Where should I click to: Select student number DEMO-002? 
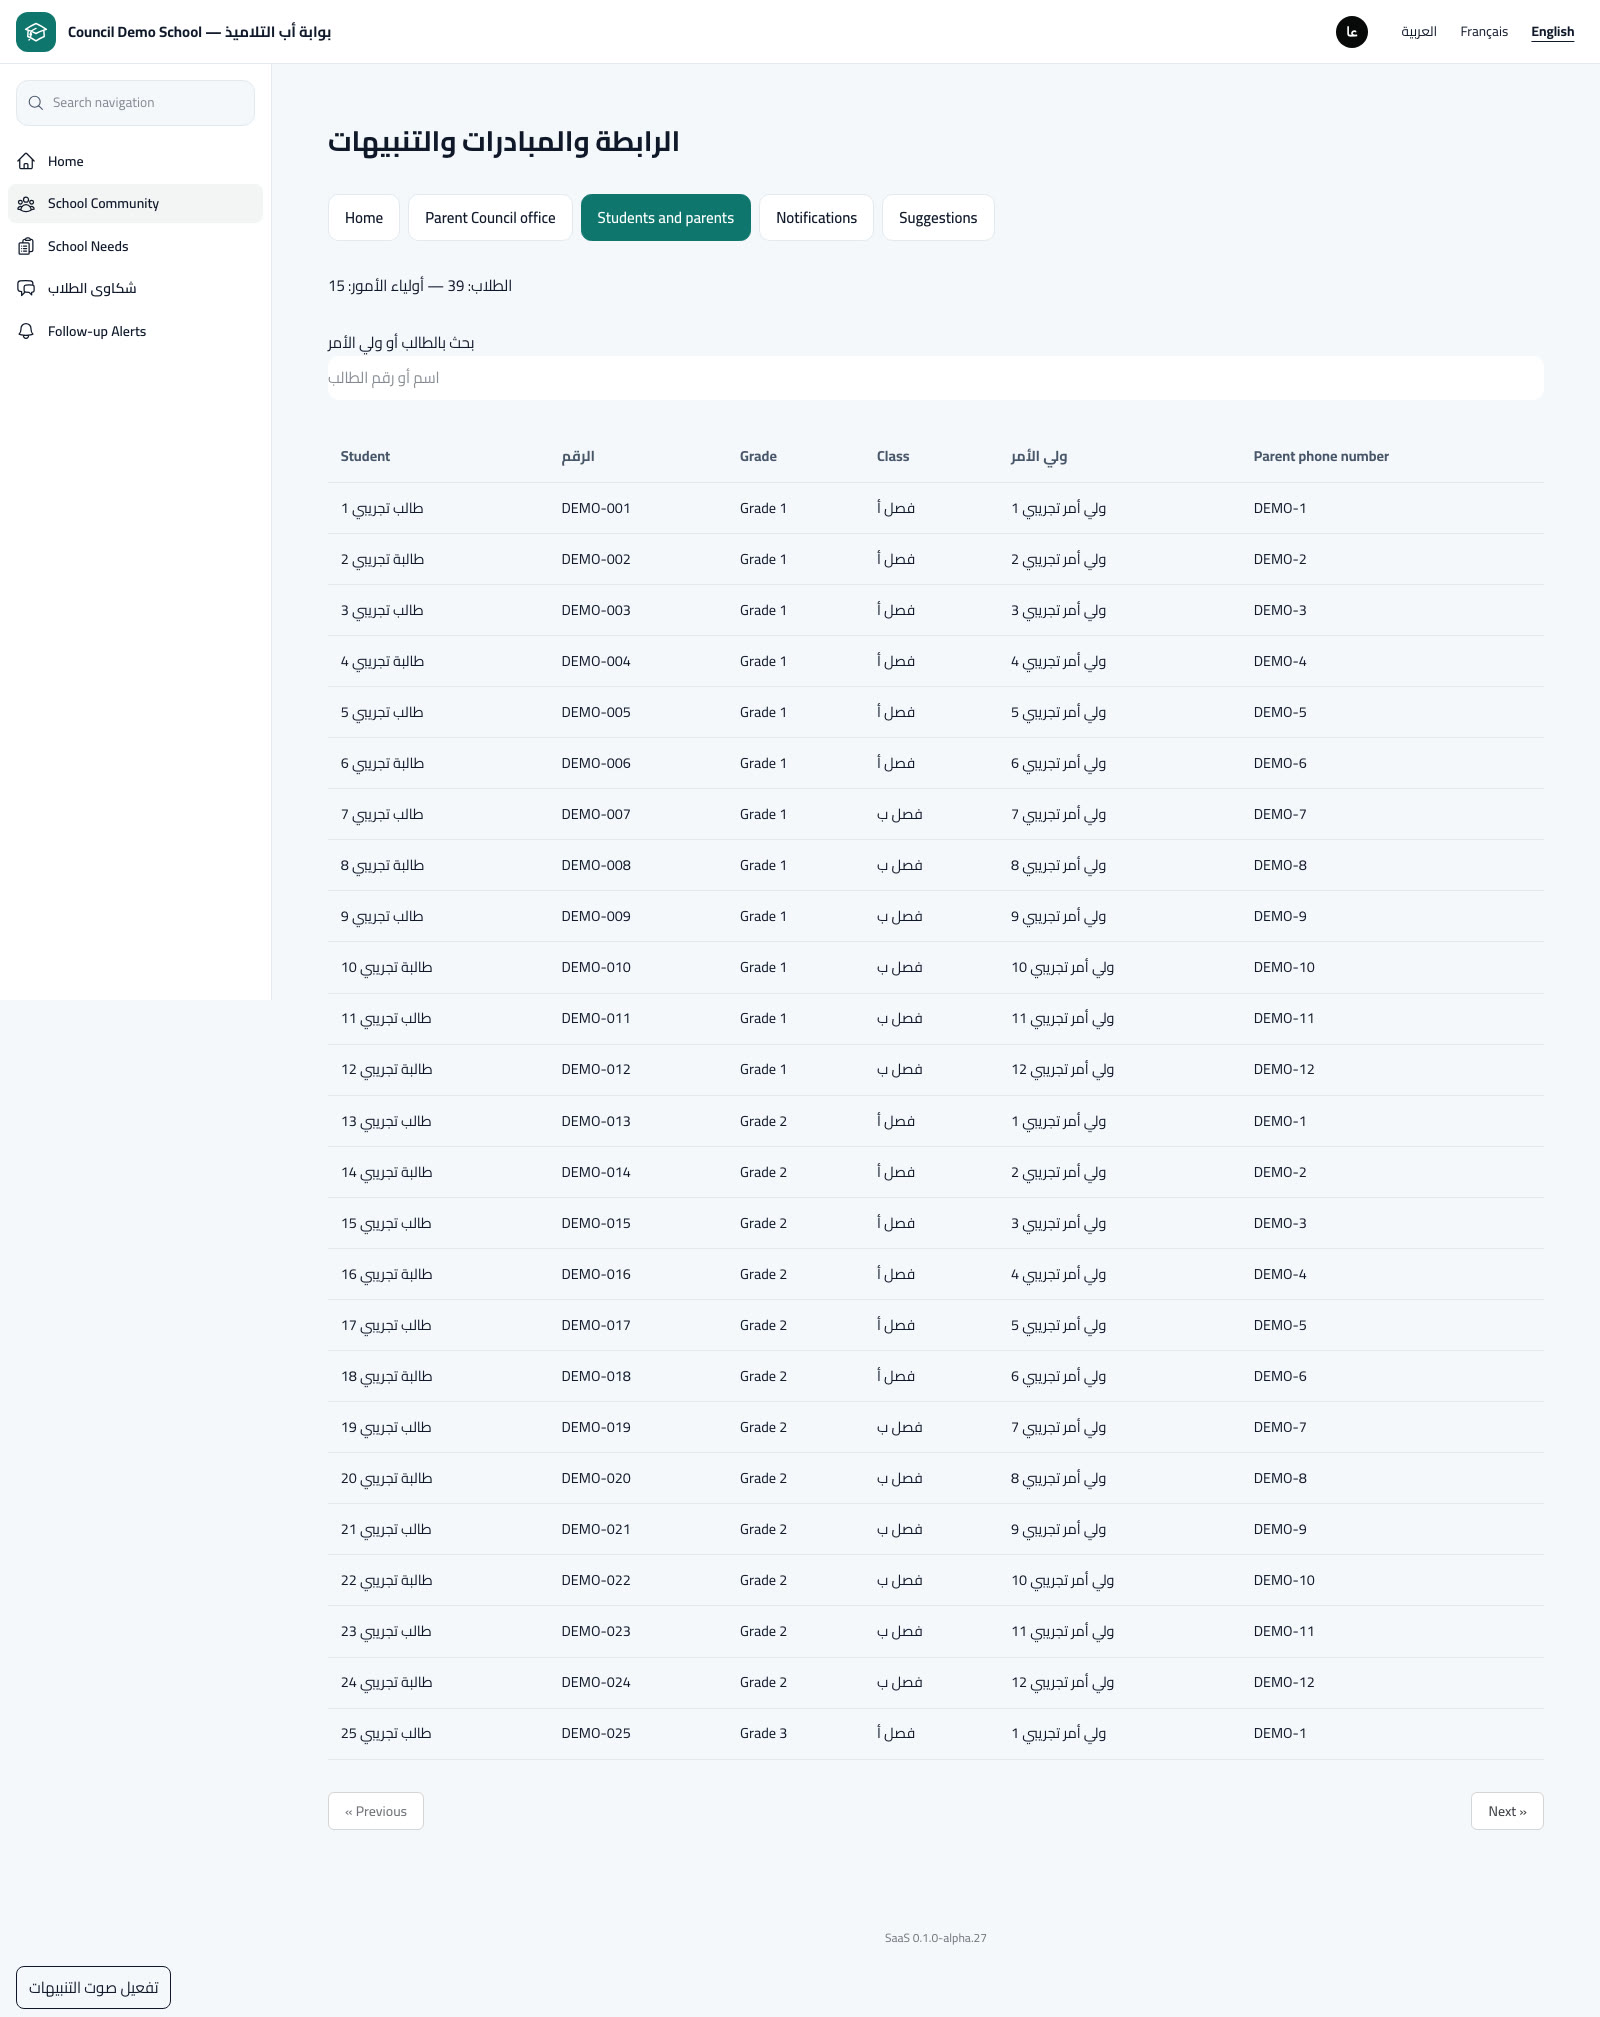(596, 559)
